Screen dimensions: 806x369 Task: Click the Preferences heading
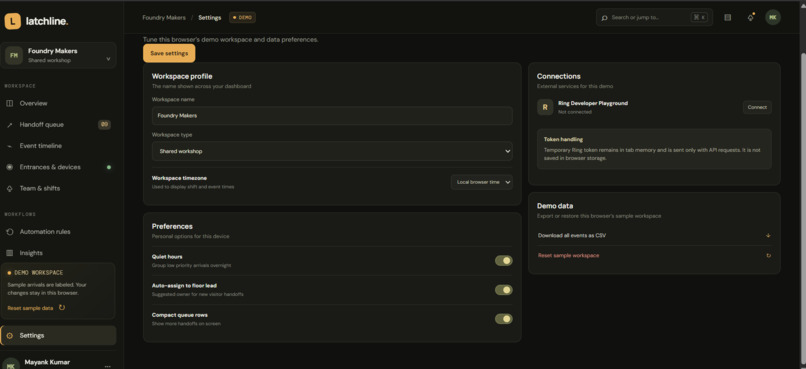[172, 226]
